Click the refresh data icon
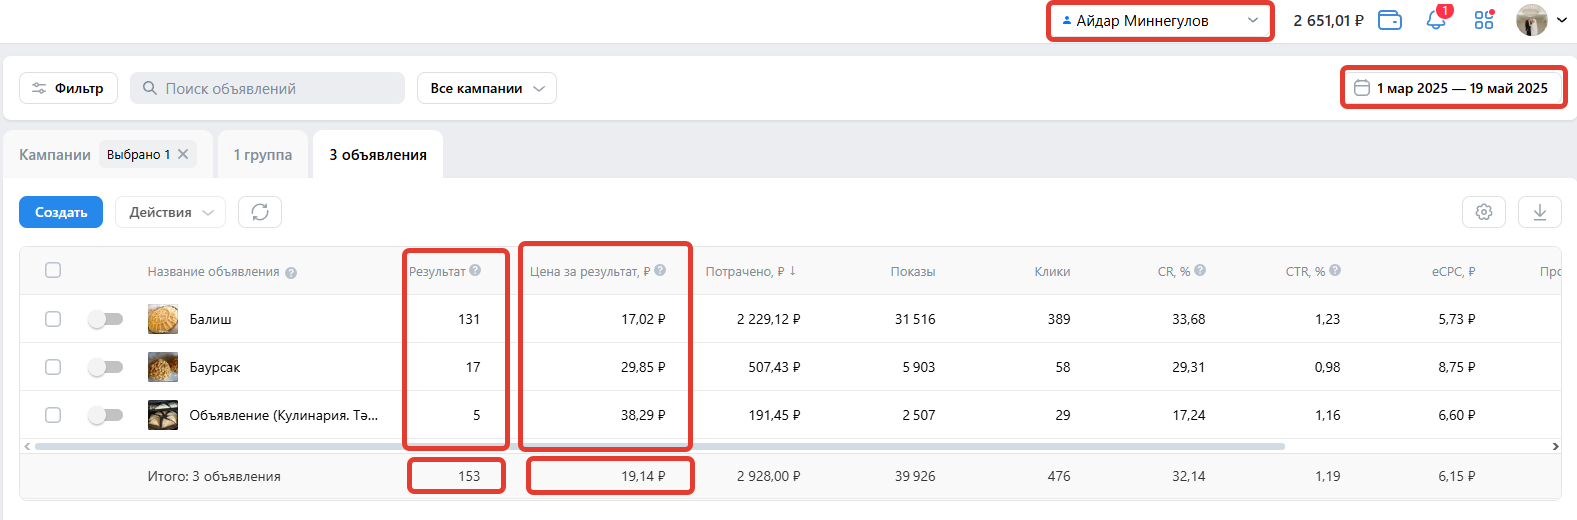 click(260, 212)
